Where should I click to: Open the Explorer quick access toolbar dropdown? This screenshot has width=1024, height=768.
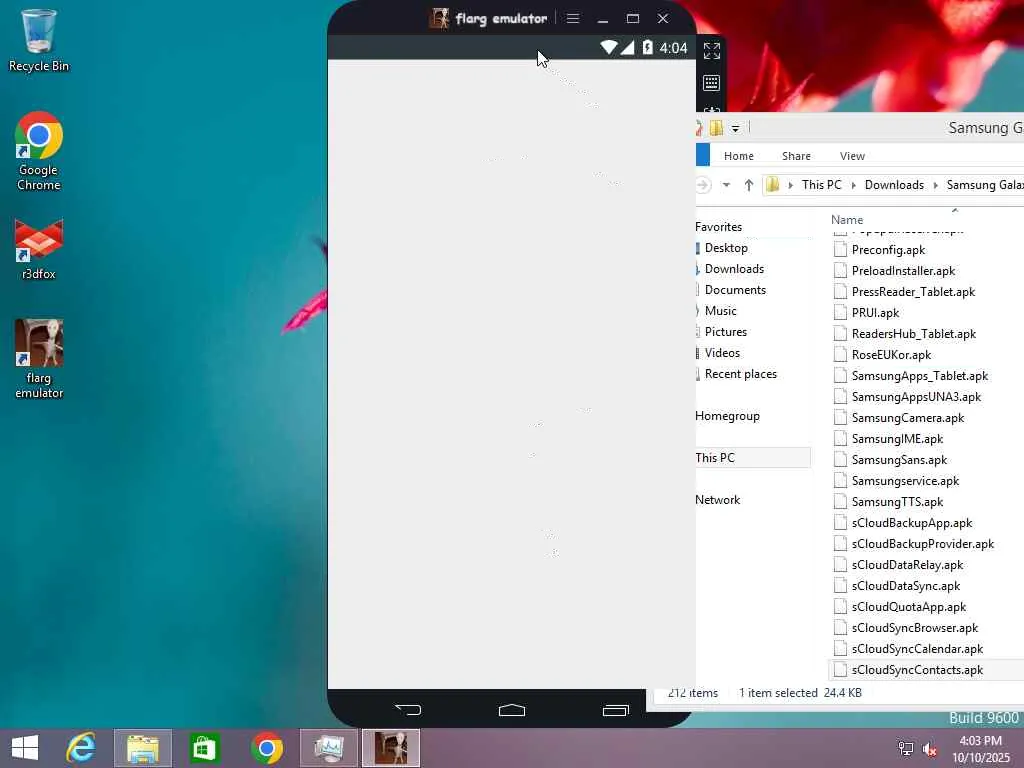[735, 129]
